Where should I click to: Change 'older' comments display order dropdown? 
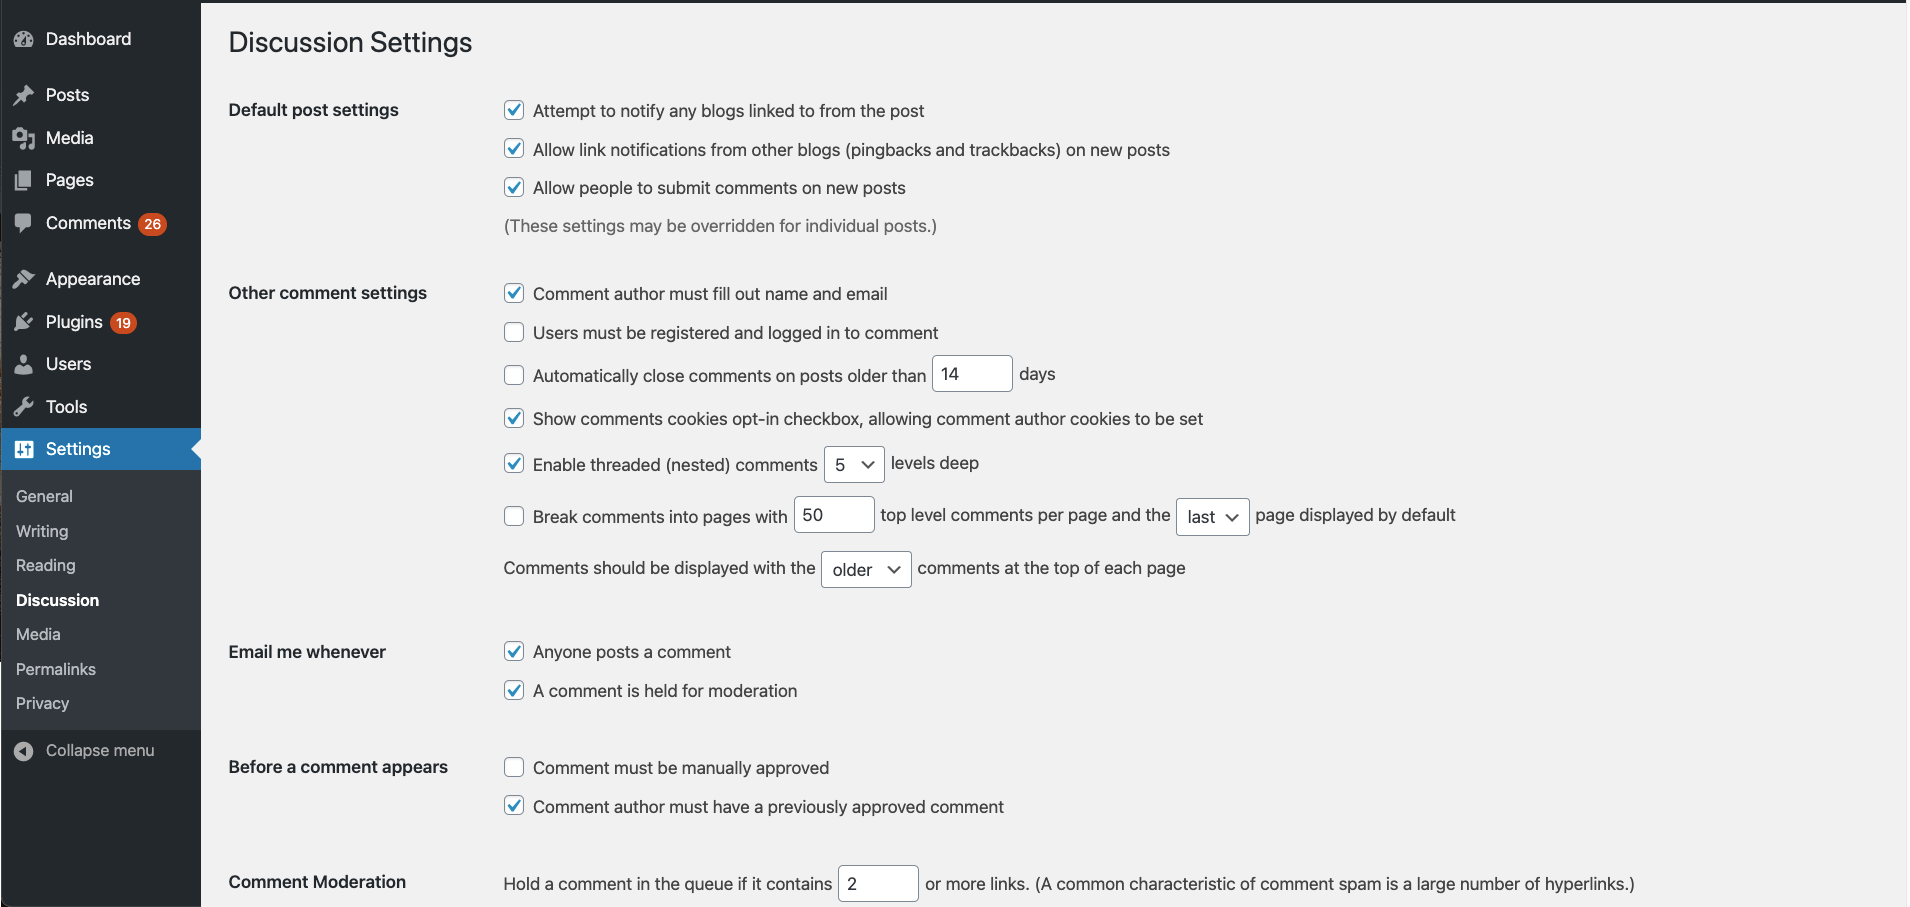pos(866,569)
